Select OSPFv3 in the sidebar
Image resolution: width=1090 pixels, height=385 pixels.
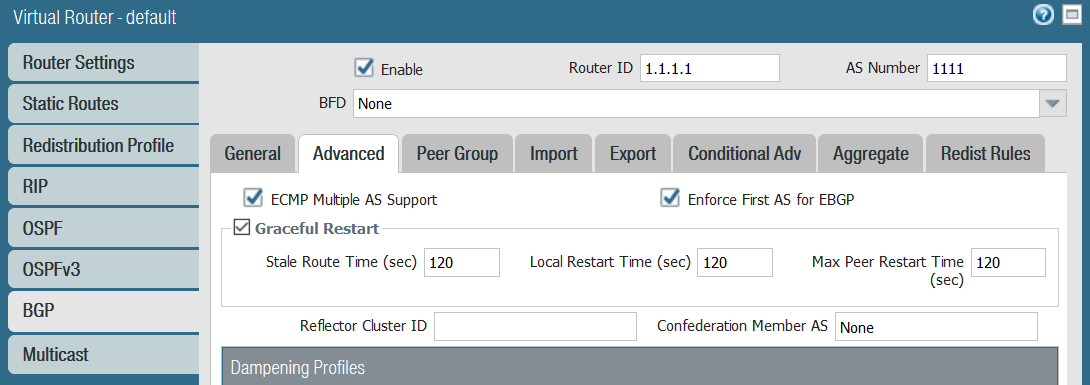pyautogui.click(x=104, y=270)
